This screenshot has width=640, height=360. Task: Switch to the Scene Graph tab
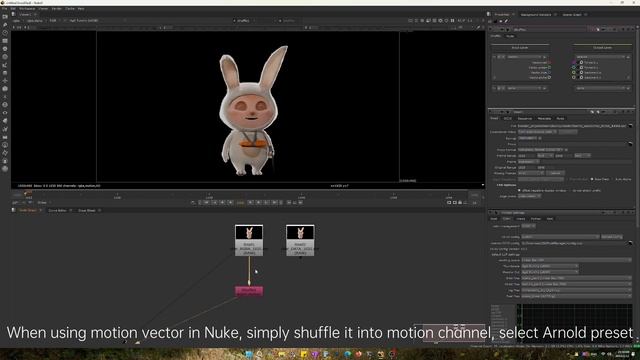coord(571,15)
